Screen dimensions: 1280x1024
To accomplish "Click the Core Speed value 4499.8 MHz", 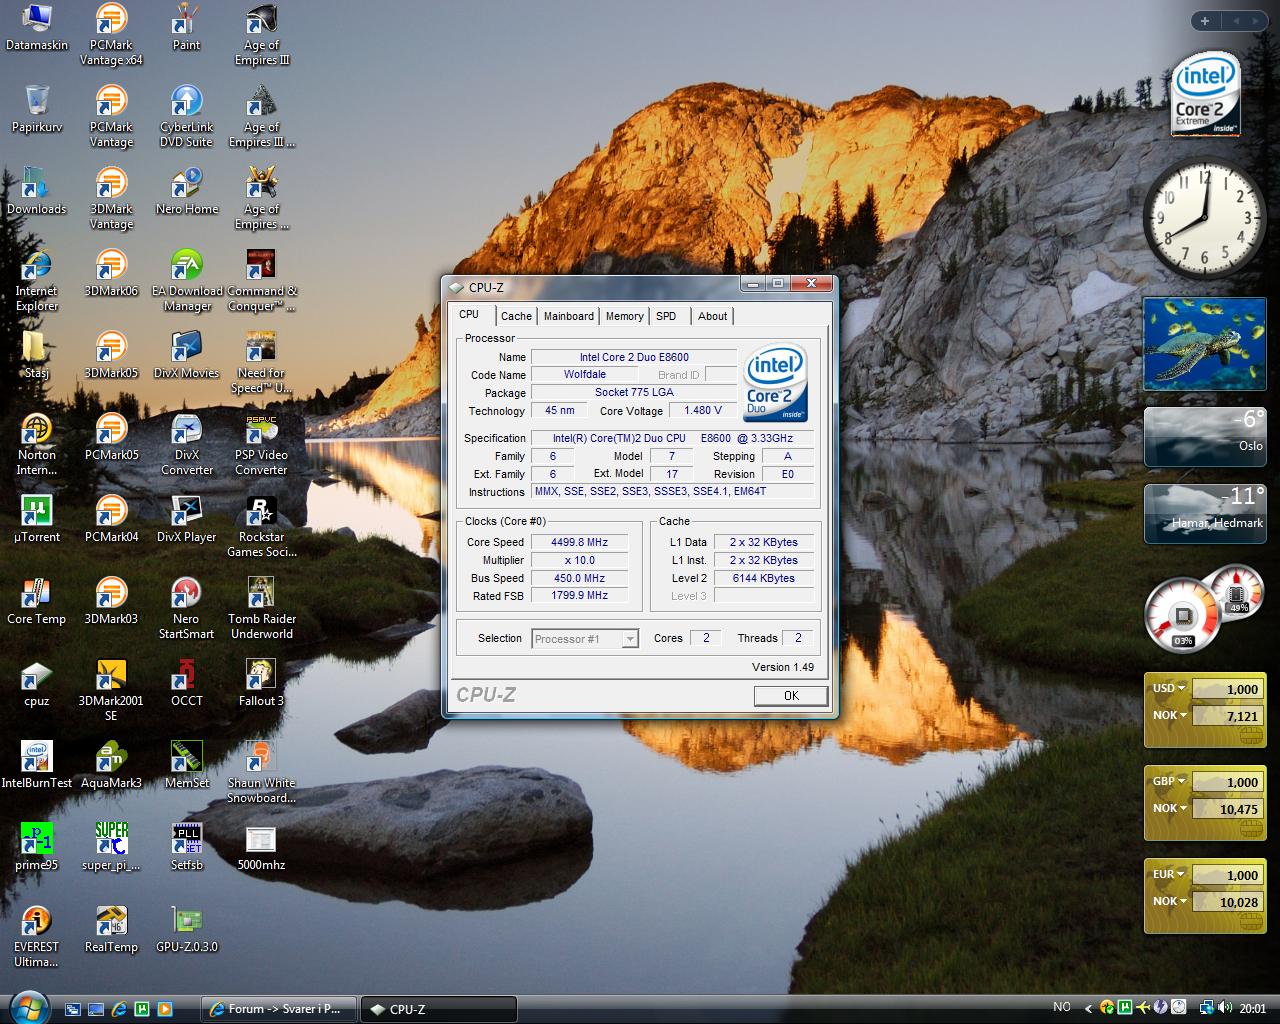I will tap(579, 542).
